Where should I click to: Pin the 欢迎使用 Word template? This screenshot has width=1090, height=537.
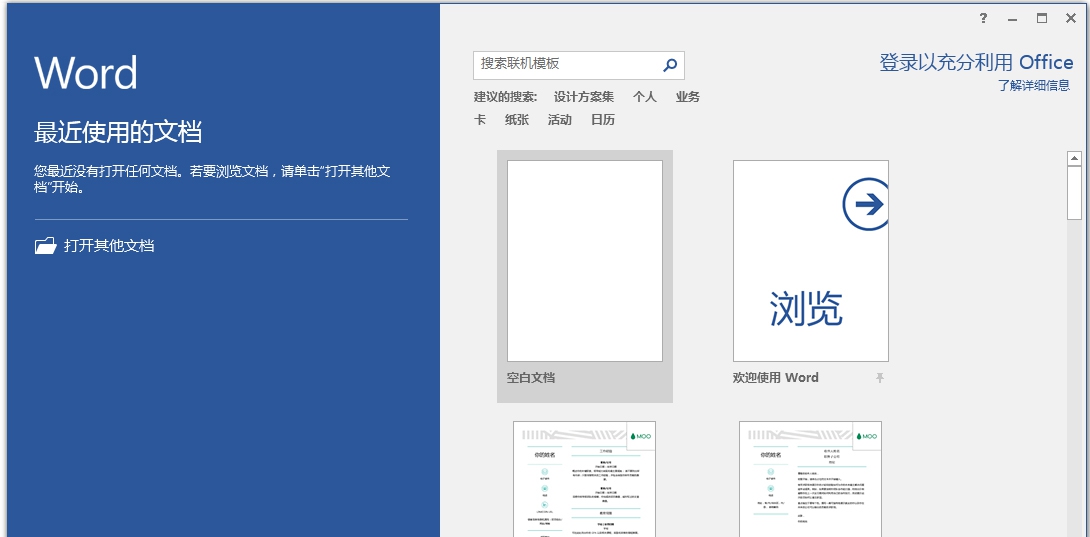point(880,378)
